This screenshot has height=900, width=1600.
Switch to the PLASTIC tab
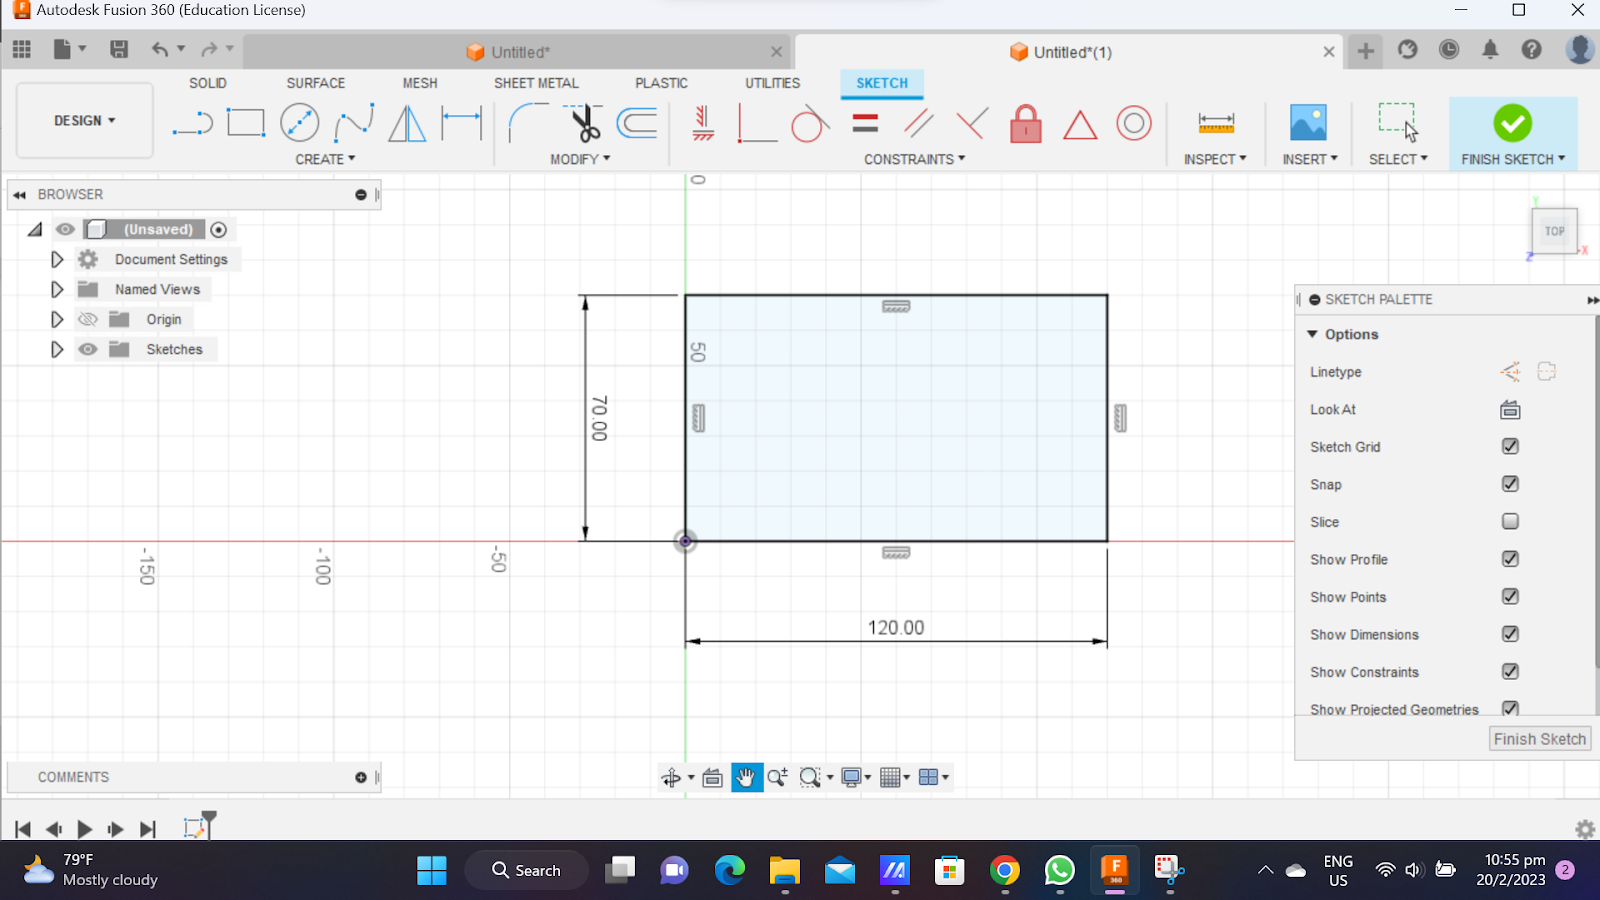(661, 83)
